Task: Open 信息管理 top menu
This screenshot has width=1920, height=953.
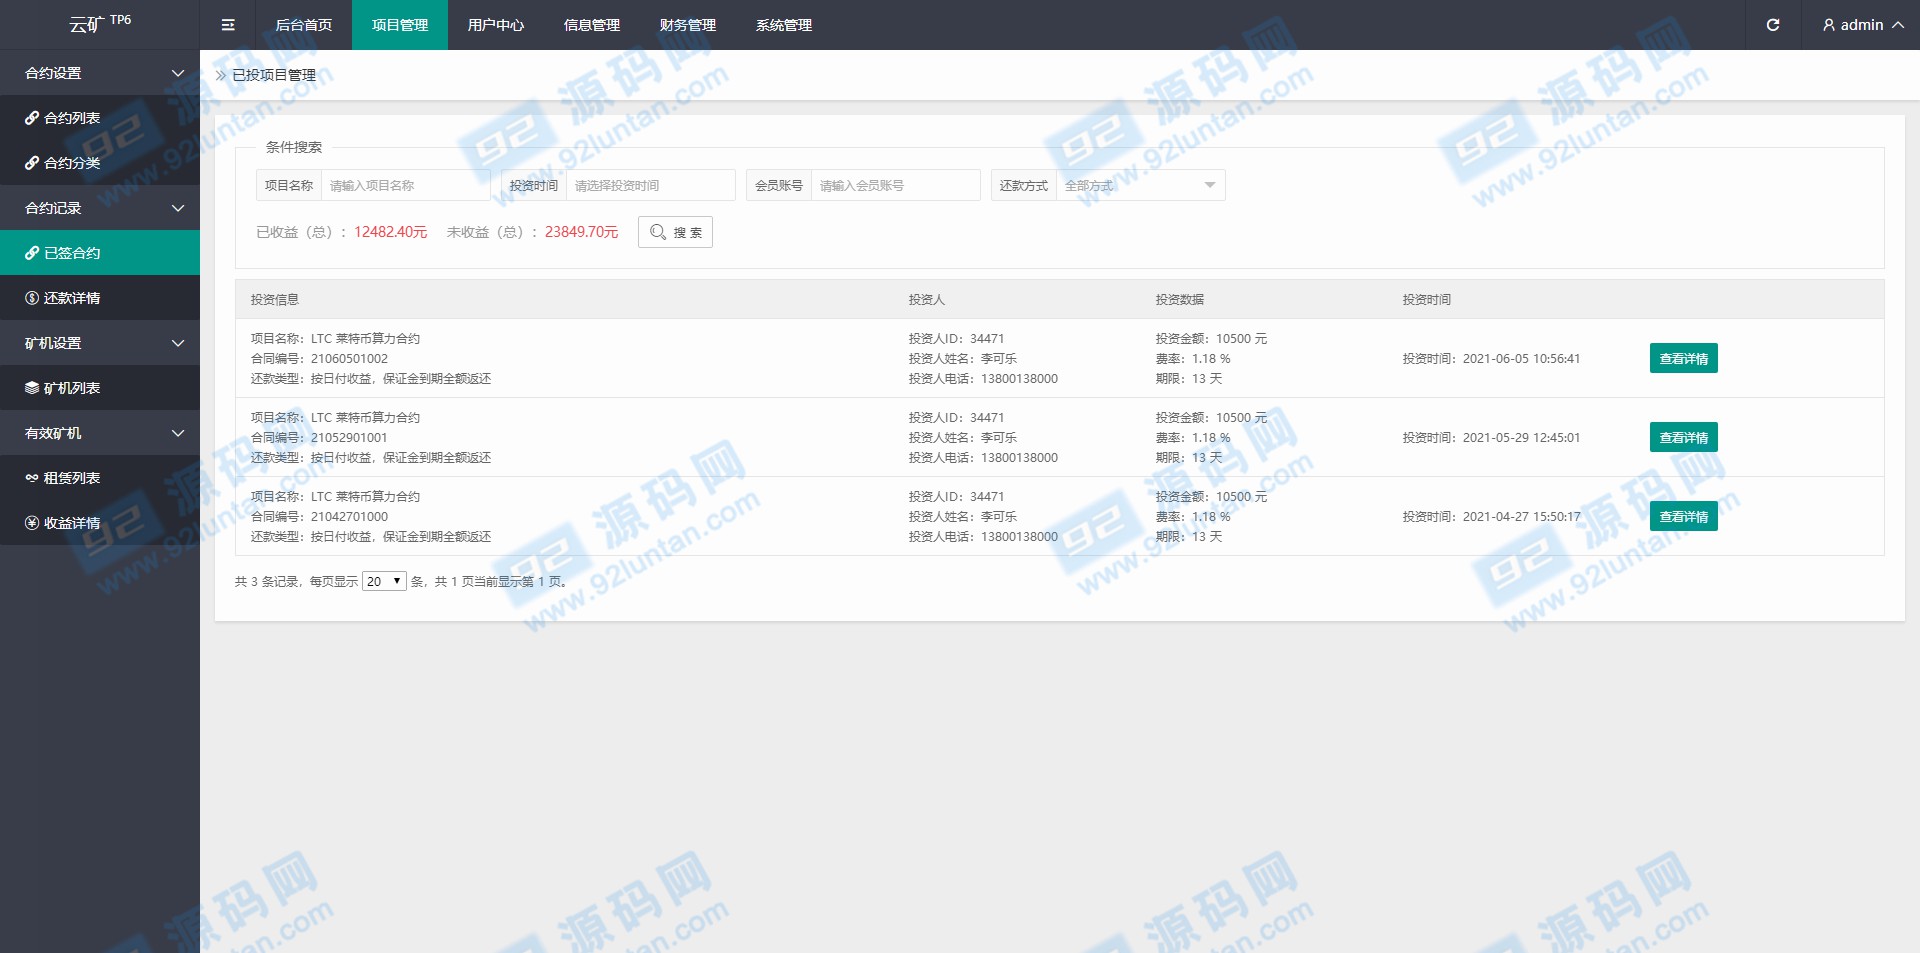Action: pos(592,25)
